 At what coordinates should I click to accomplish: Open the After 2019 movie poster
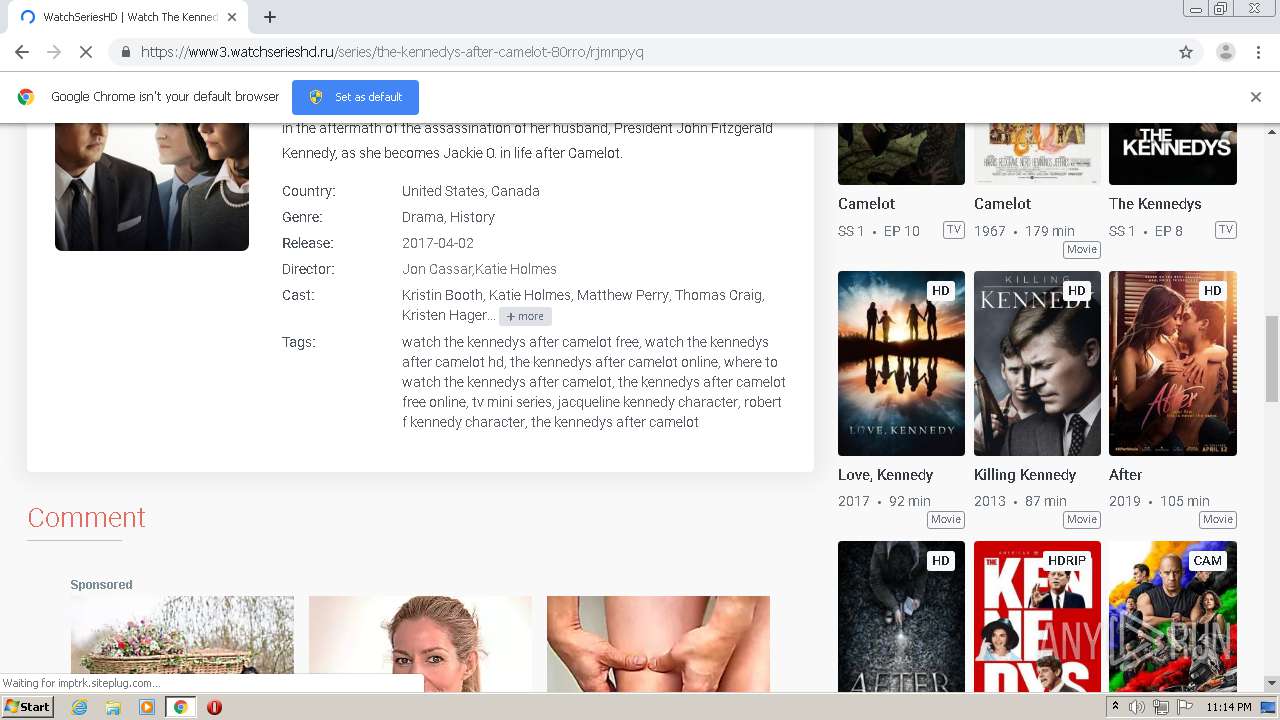(1173, 363)
